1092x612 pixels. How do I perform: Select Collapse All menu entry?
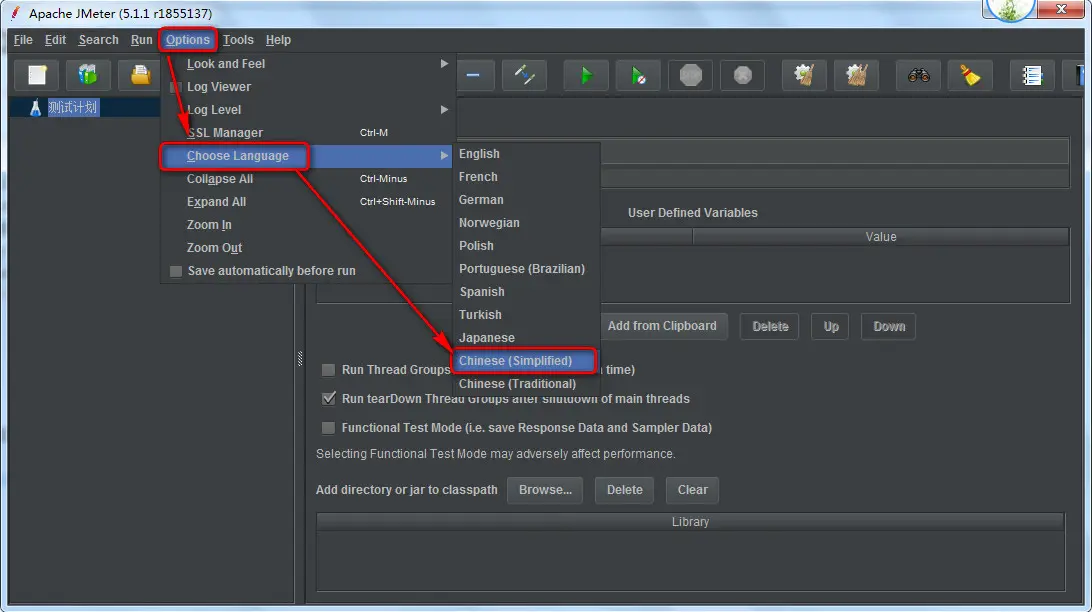308,178
